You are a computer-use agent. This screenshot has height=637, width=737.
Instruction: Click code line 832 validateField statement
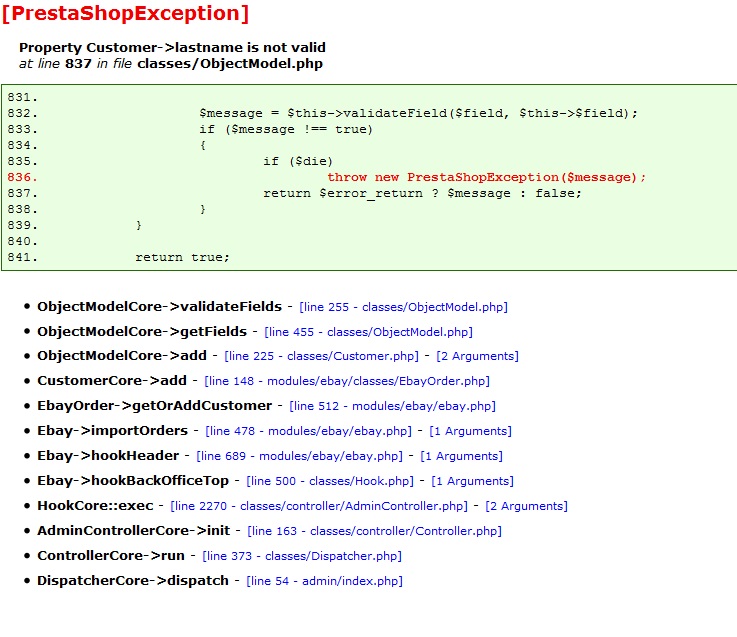click(x=418, y=113)
